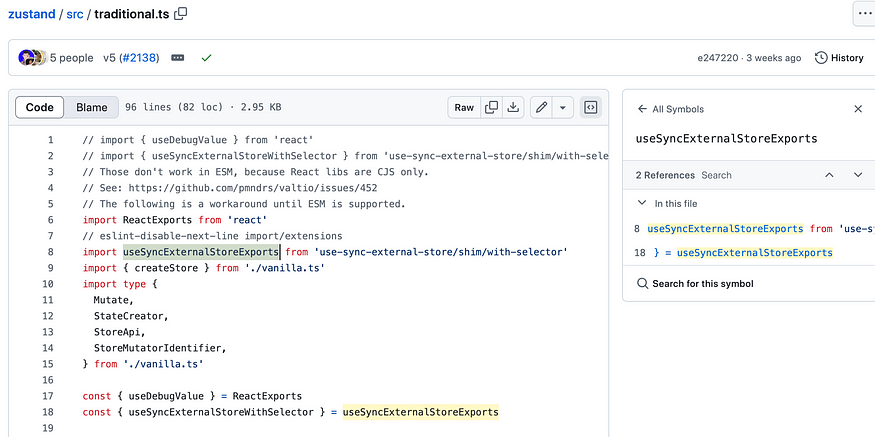Open commit e247220

pyautogui.click(x=718, y=57)
